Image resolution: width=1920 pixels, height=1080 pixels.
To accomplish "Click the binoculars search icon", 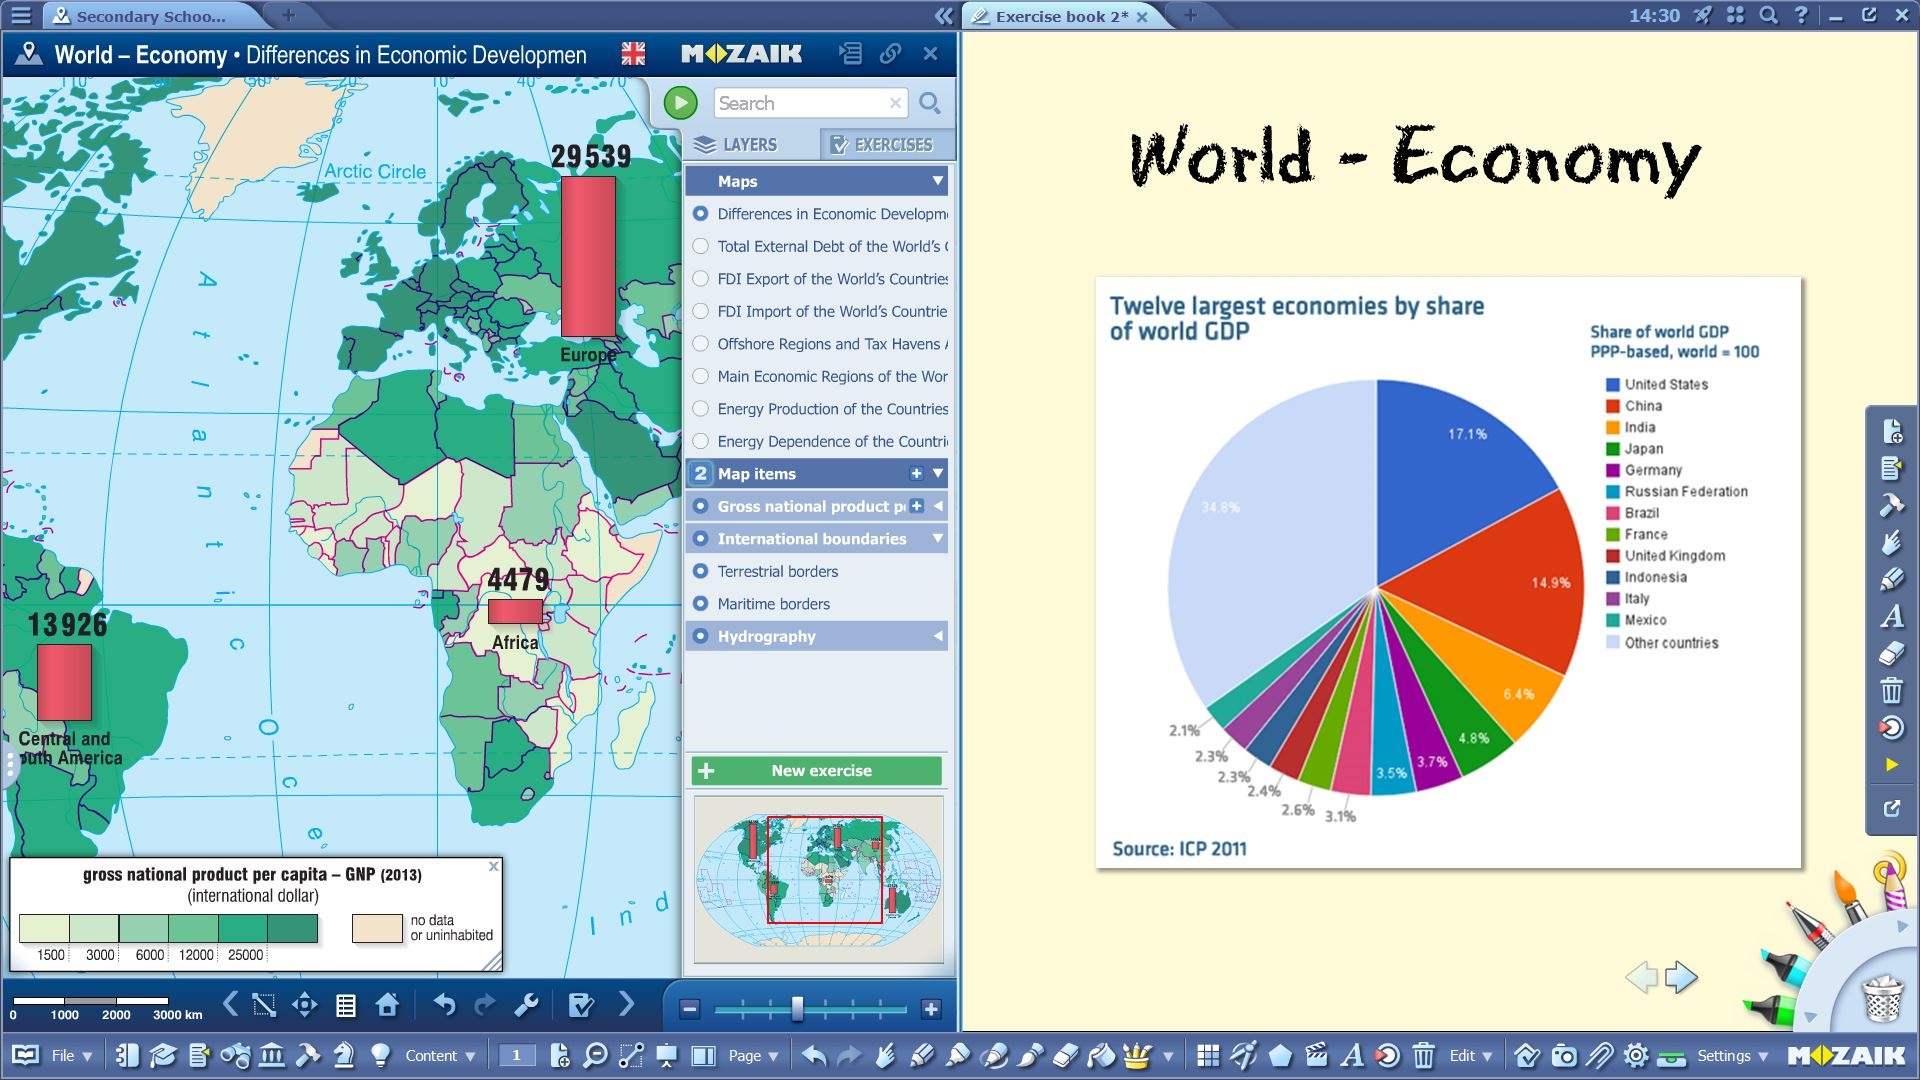I will (236, 1055).
